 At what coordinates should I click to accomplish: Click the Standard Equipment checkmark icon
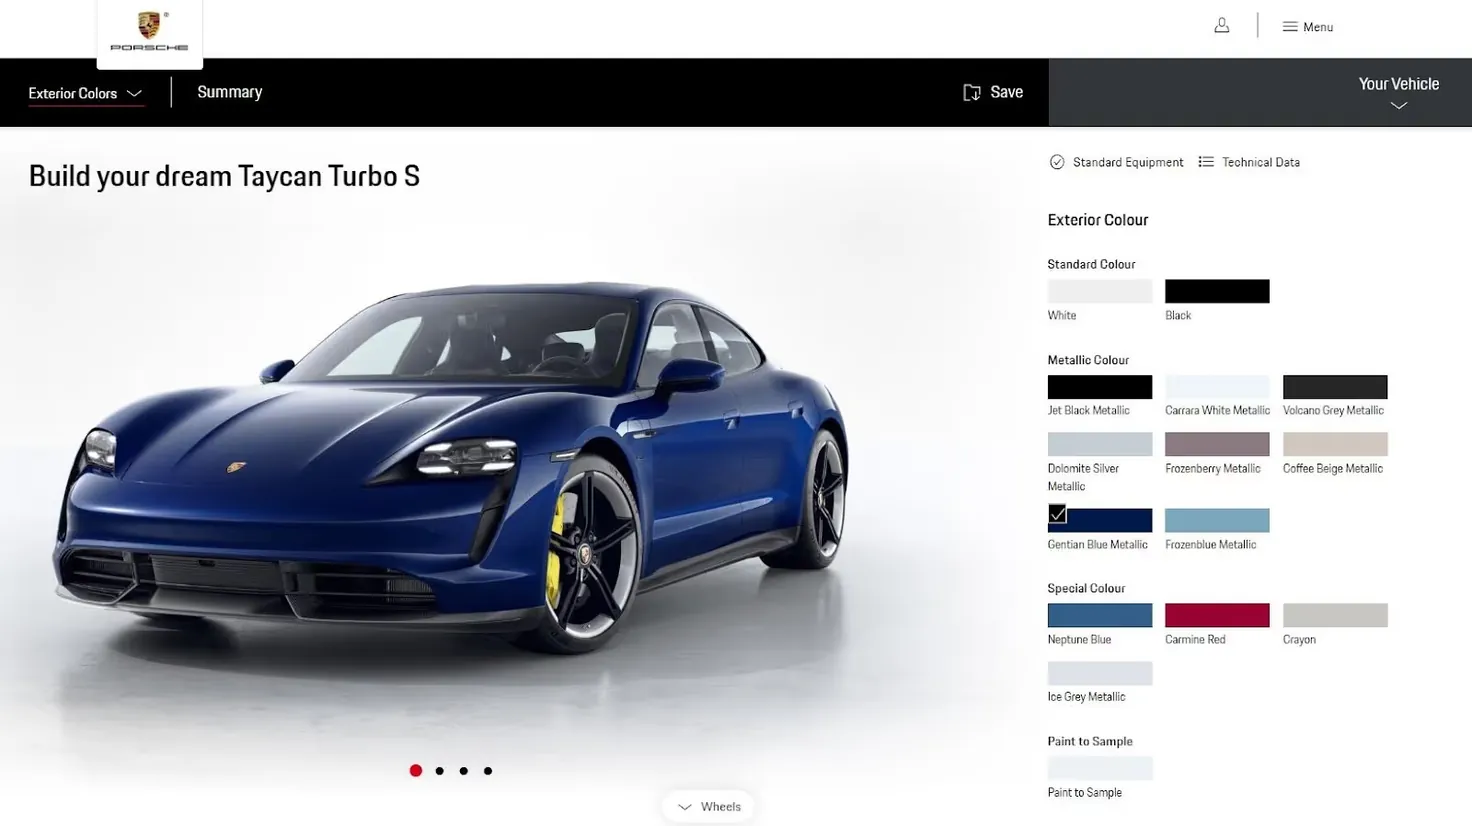click(1057, 162)
